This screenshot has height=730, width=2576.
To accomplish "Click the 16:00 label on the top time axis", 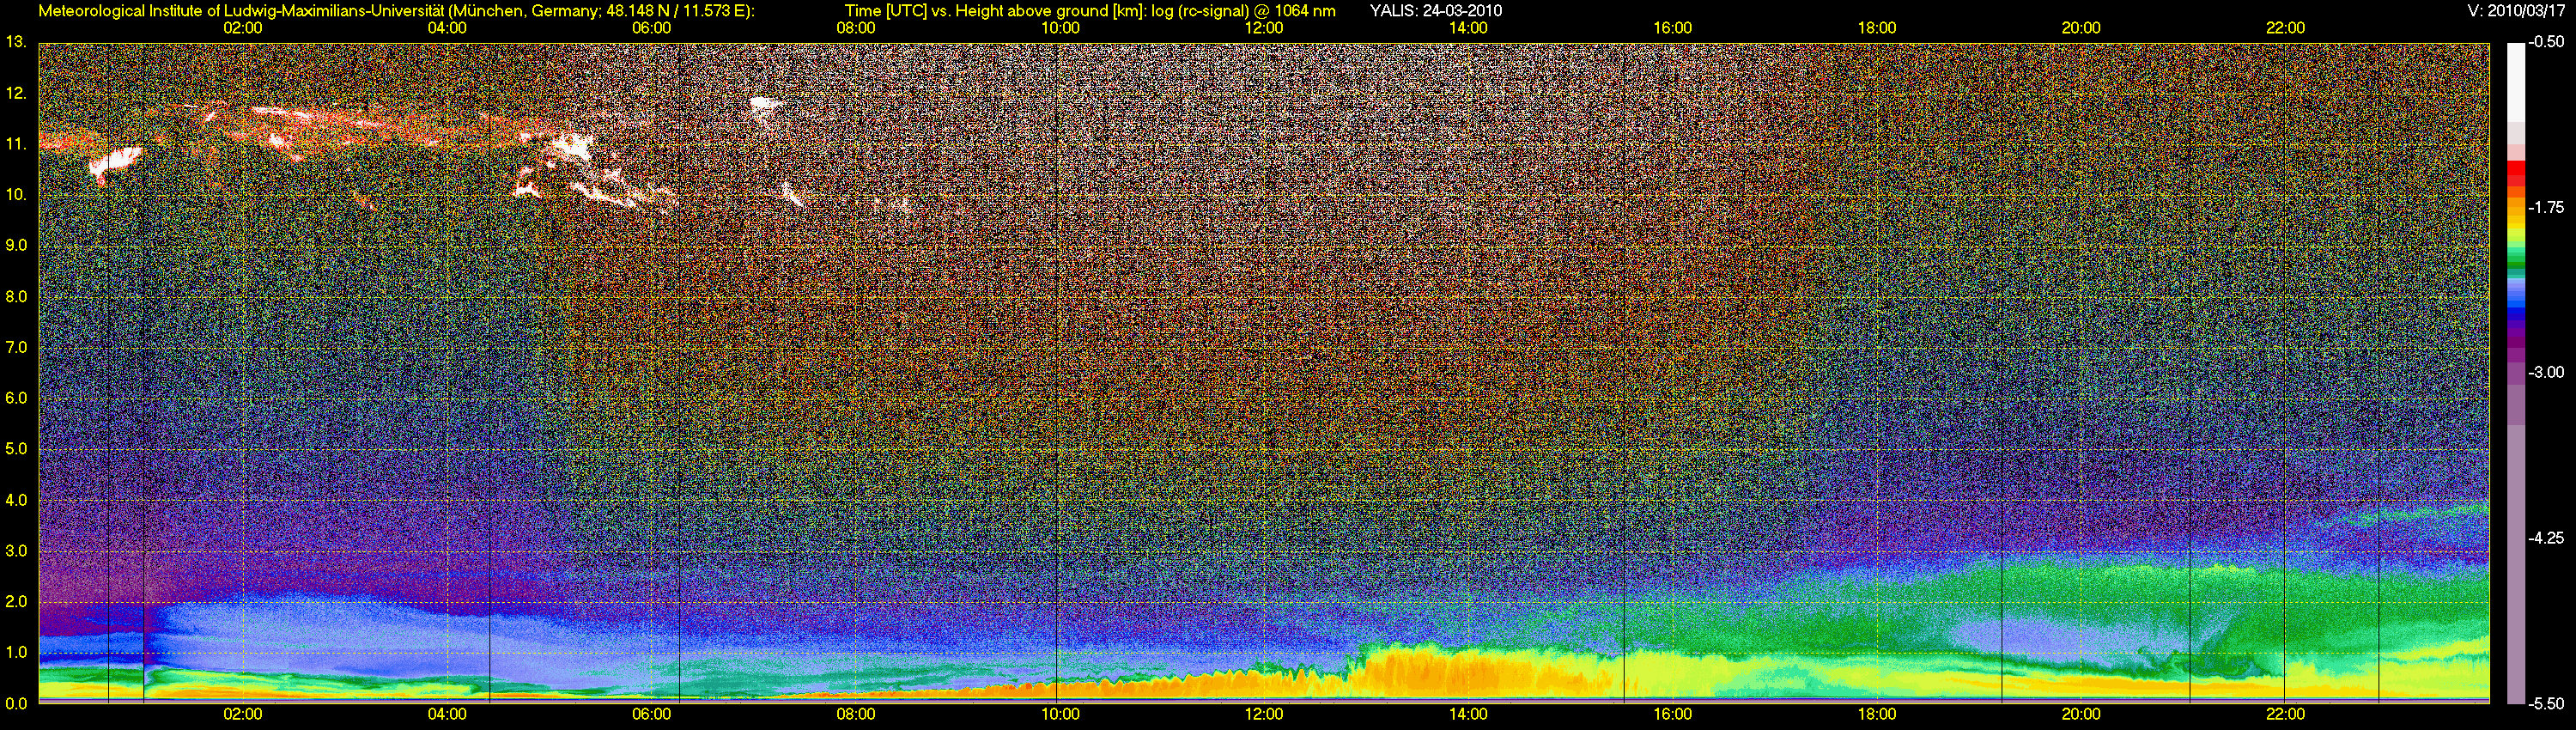I will click(1673, 28).
